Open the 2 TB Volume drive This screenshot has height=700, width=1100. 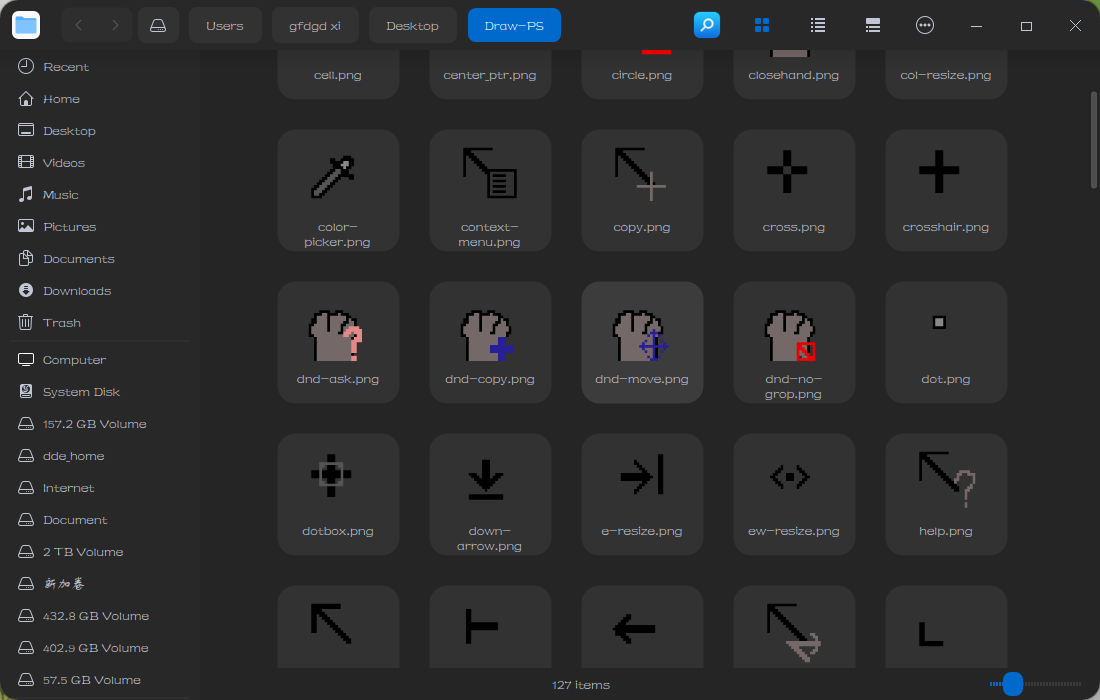click(x=83, y=552)
